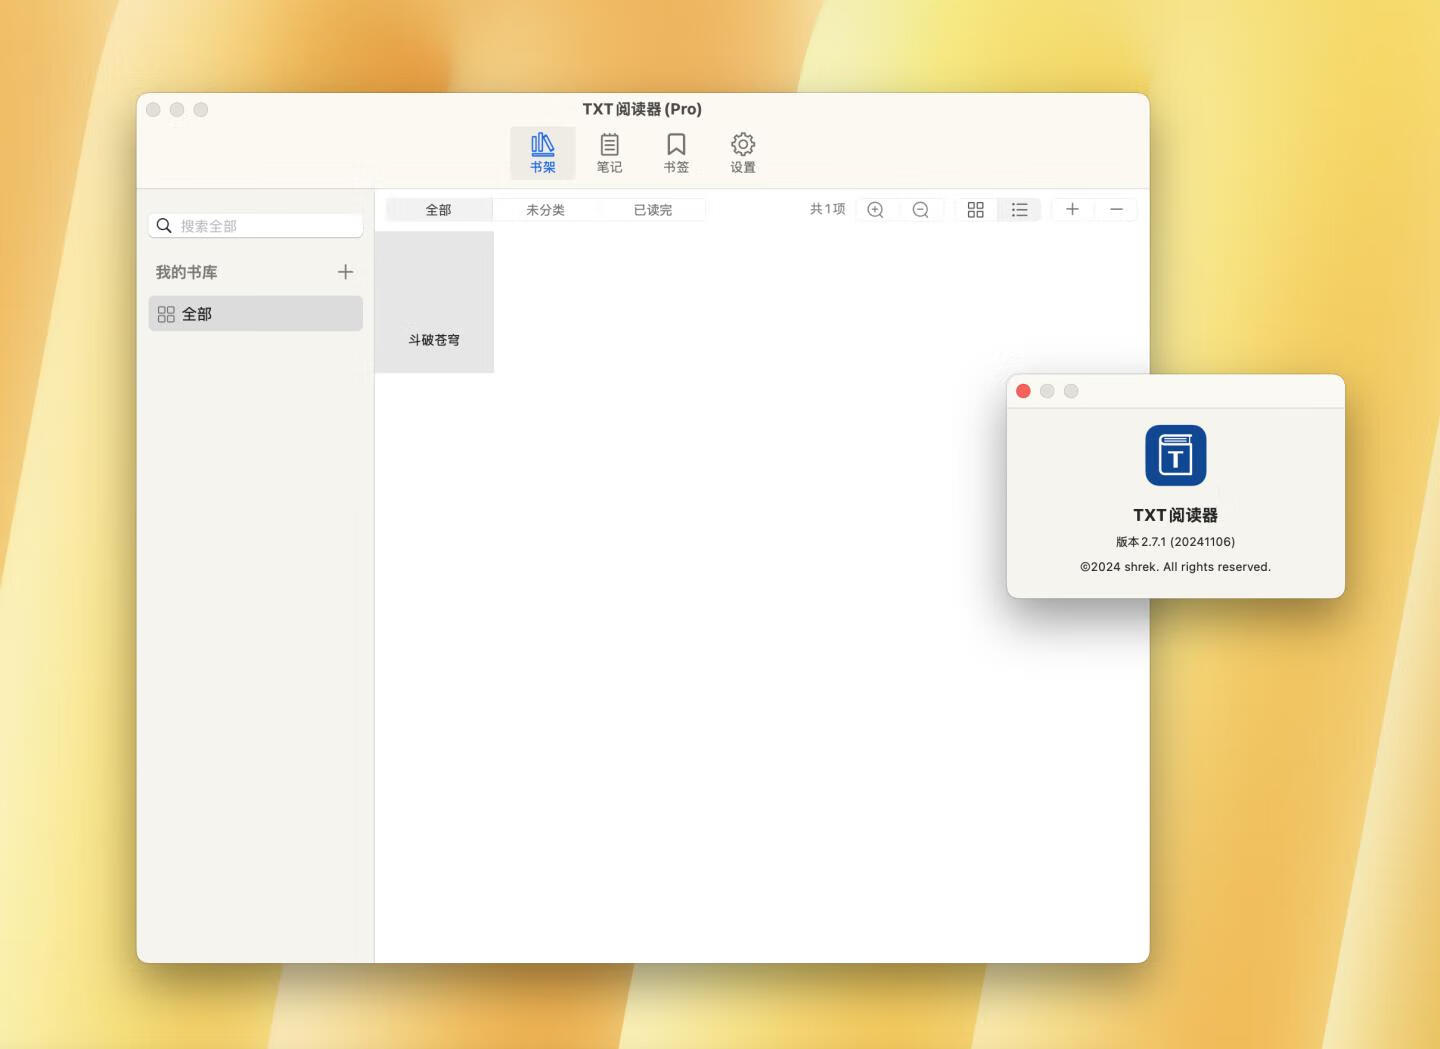Open the 设置 settings gear

click(743, 153)
